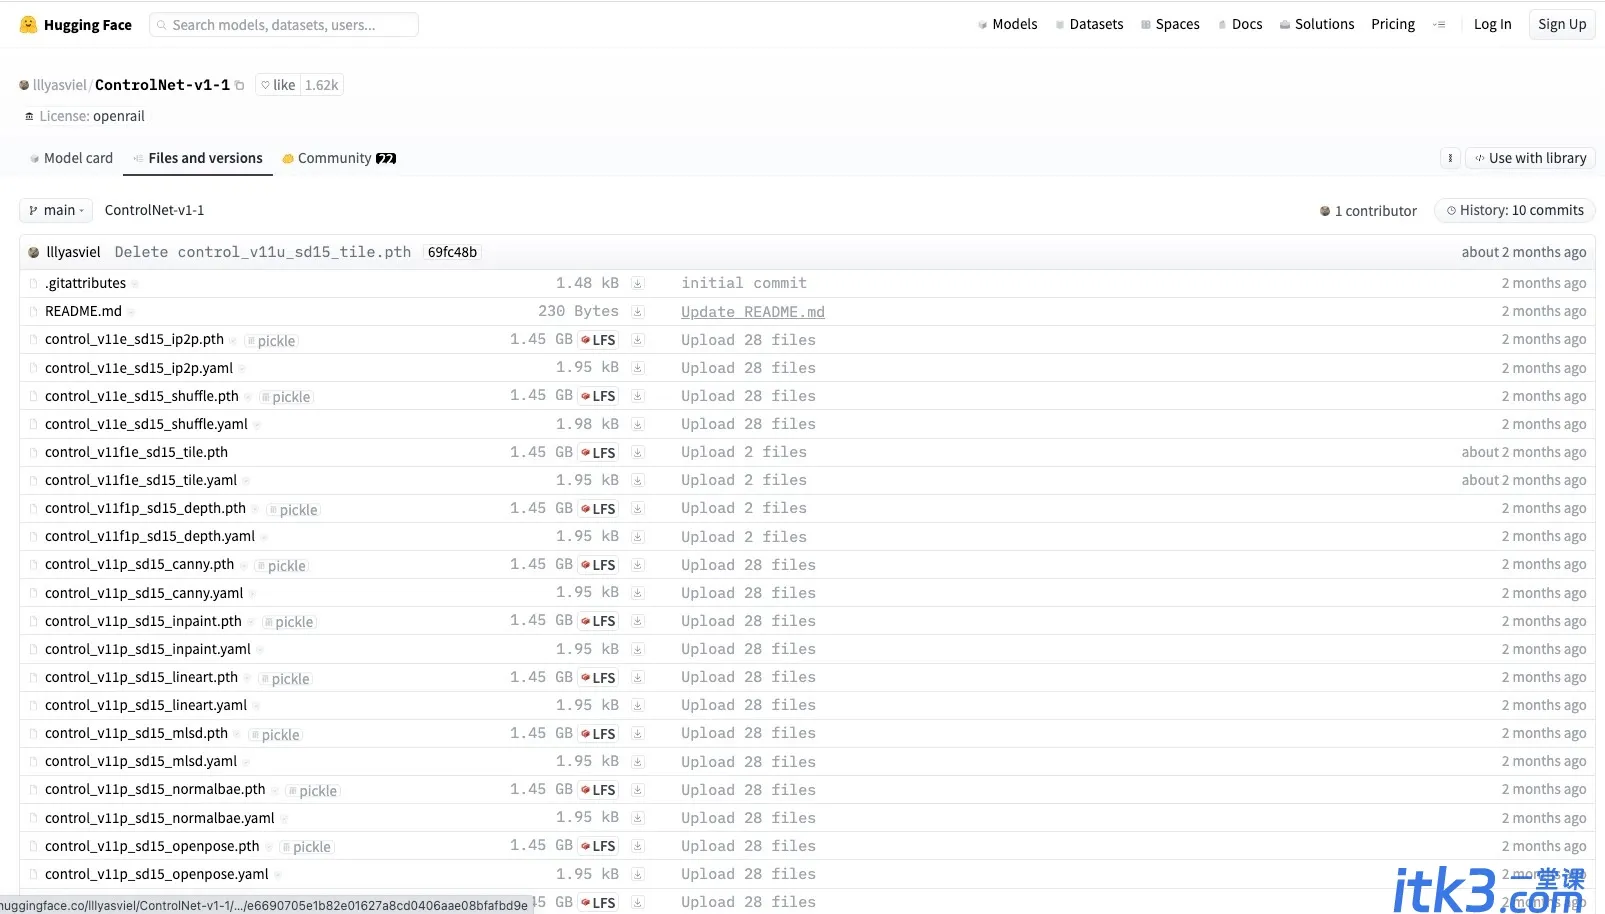
Task: Click the Hugging Face logo icon
Action: point(28,25)
